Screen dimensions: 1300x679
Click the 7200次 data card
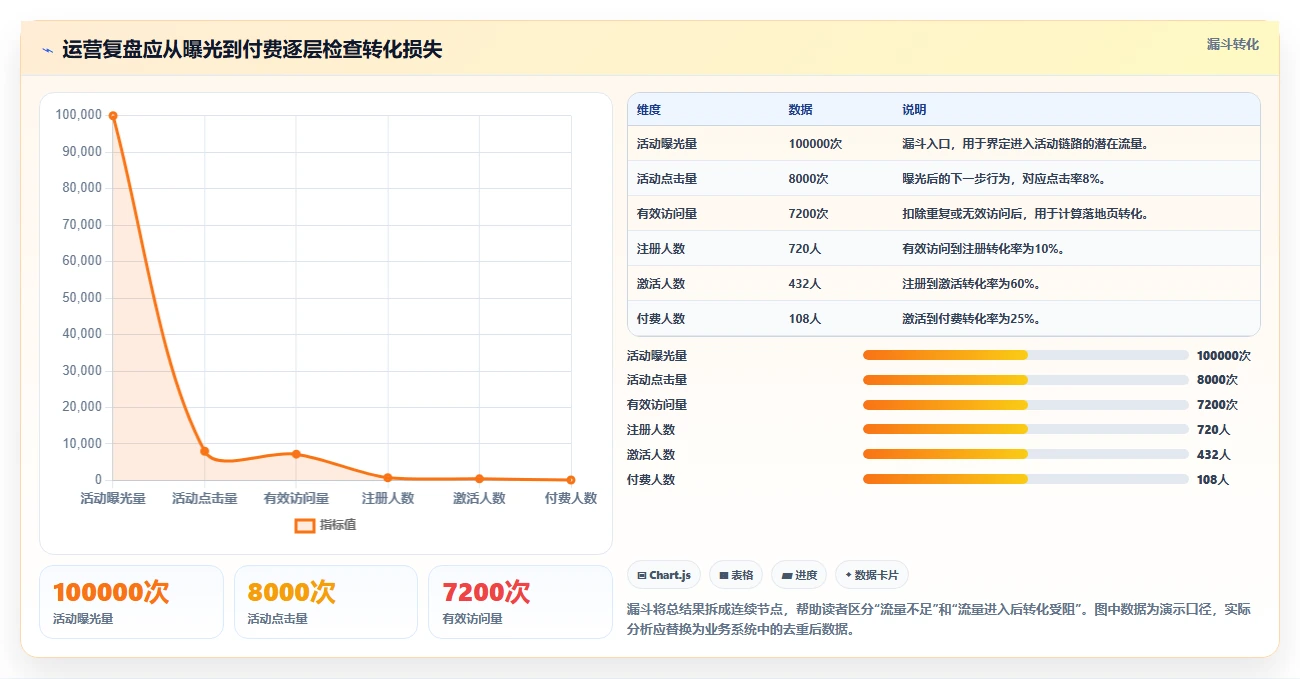point(520,602)
